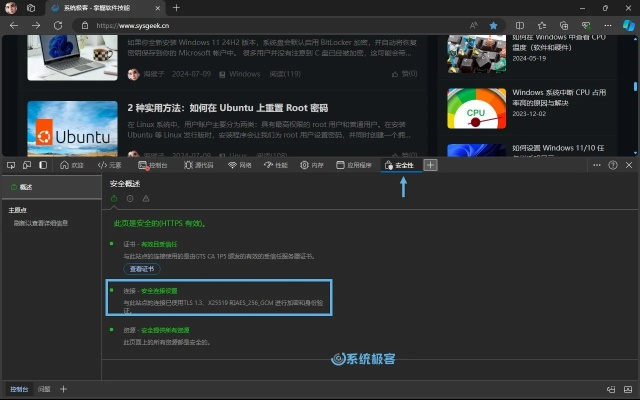Screen dimensions: 640x400
Task: Open the 性能 (Performance) panel tab
Action: pos(275,165)
